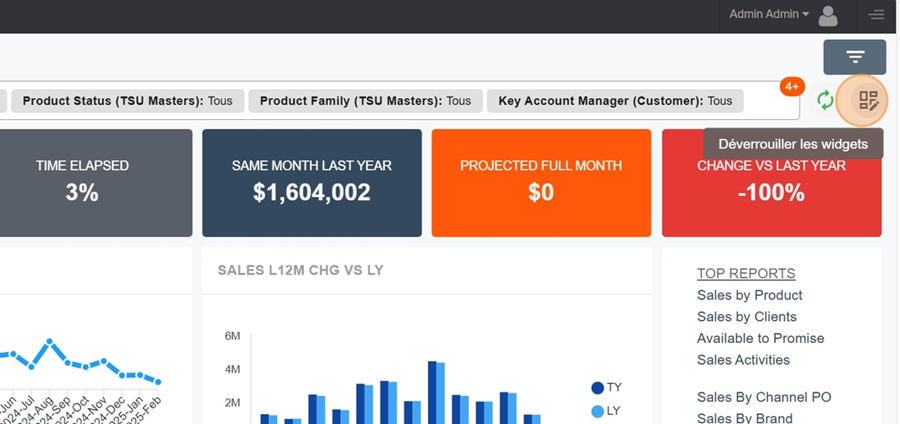Image resolution: width=900 pixels, height=424 pixels.
Task: Click the 4+ filters badge
Action: click(x=792, y=87)
